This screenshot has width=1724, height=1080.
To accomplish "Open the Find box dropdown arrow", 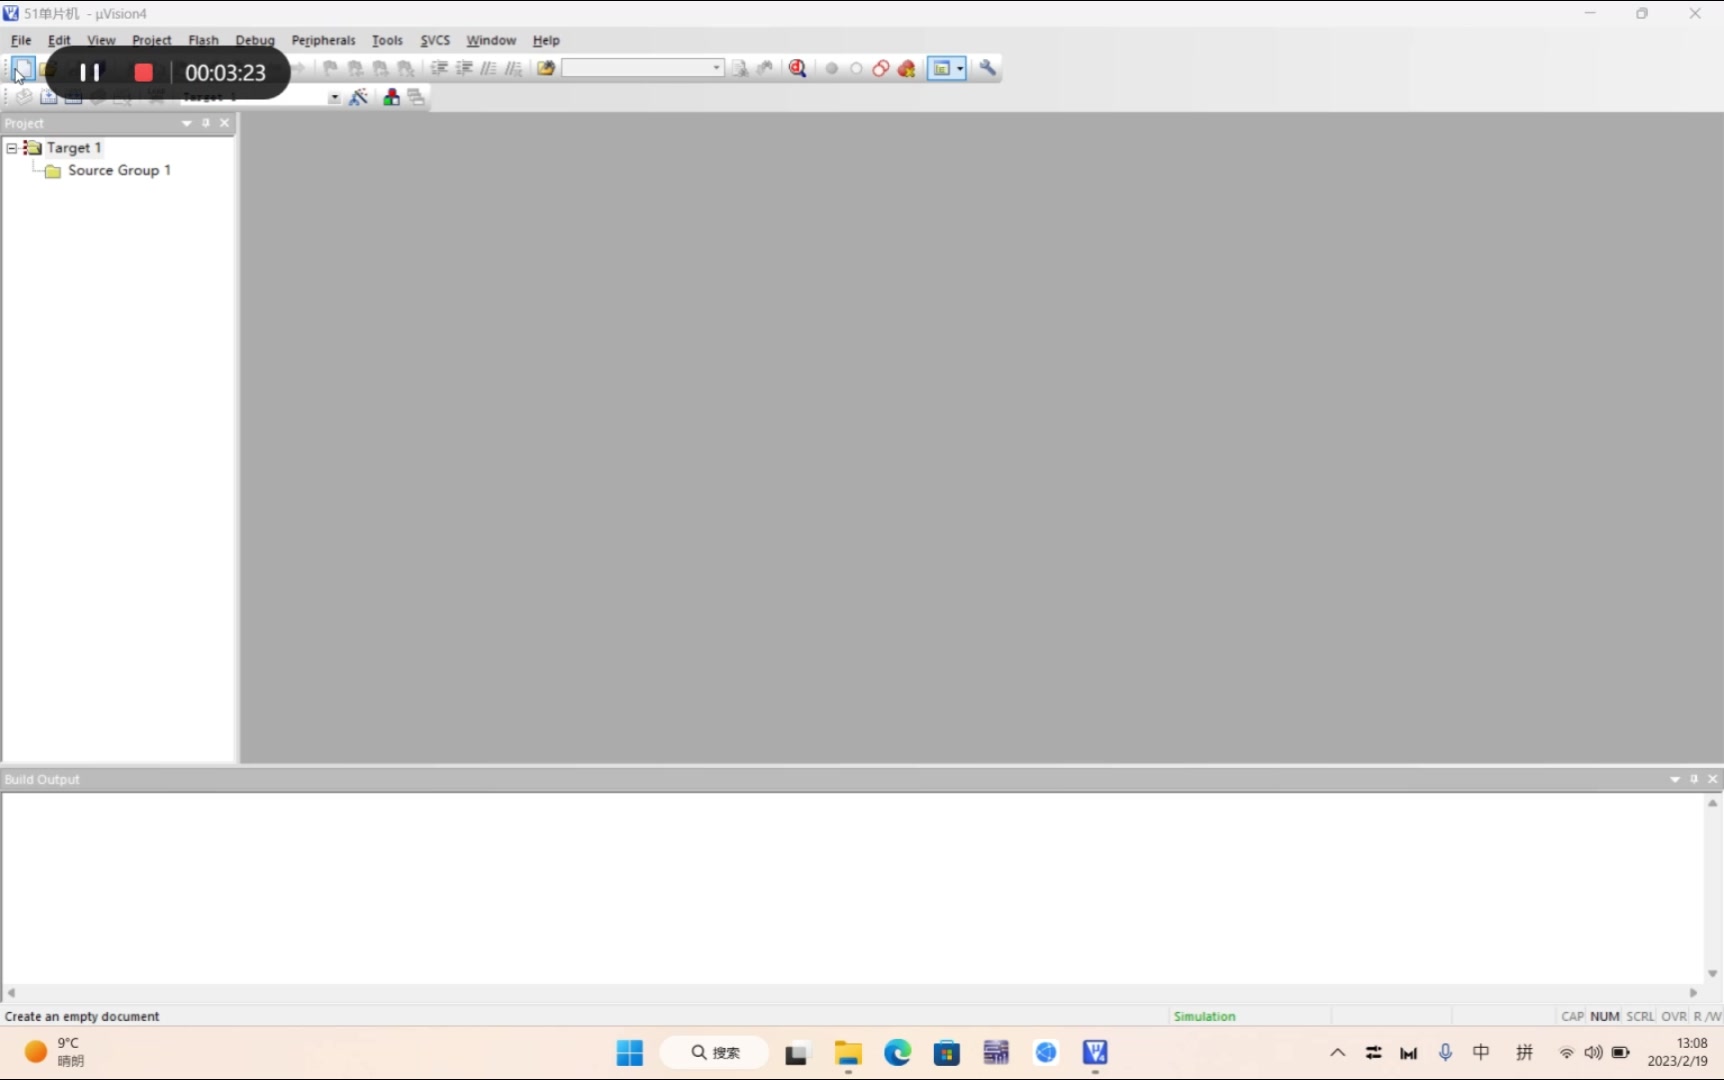I will point(717,68).
